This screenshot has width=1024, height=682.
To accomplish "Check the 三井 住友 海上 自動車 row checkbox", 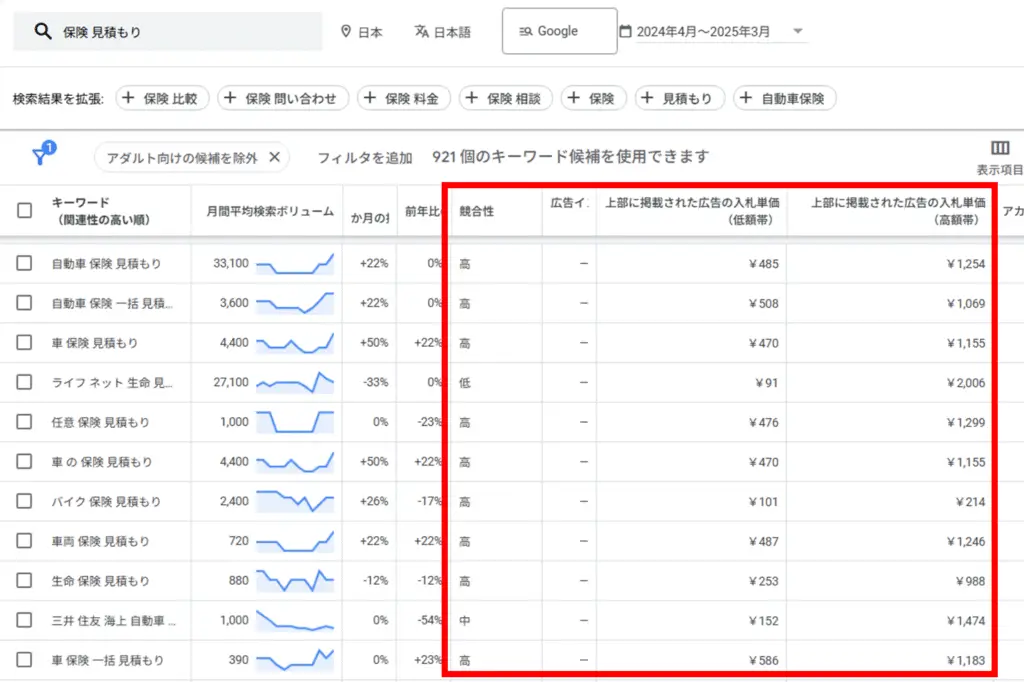I will point(24,620).
